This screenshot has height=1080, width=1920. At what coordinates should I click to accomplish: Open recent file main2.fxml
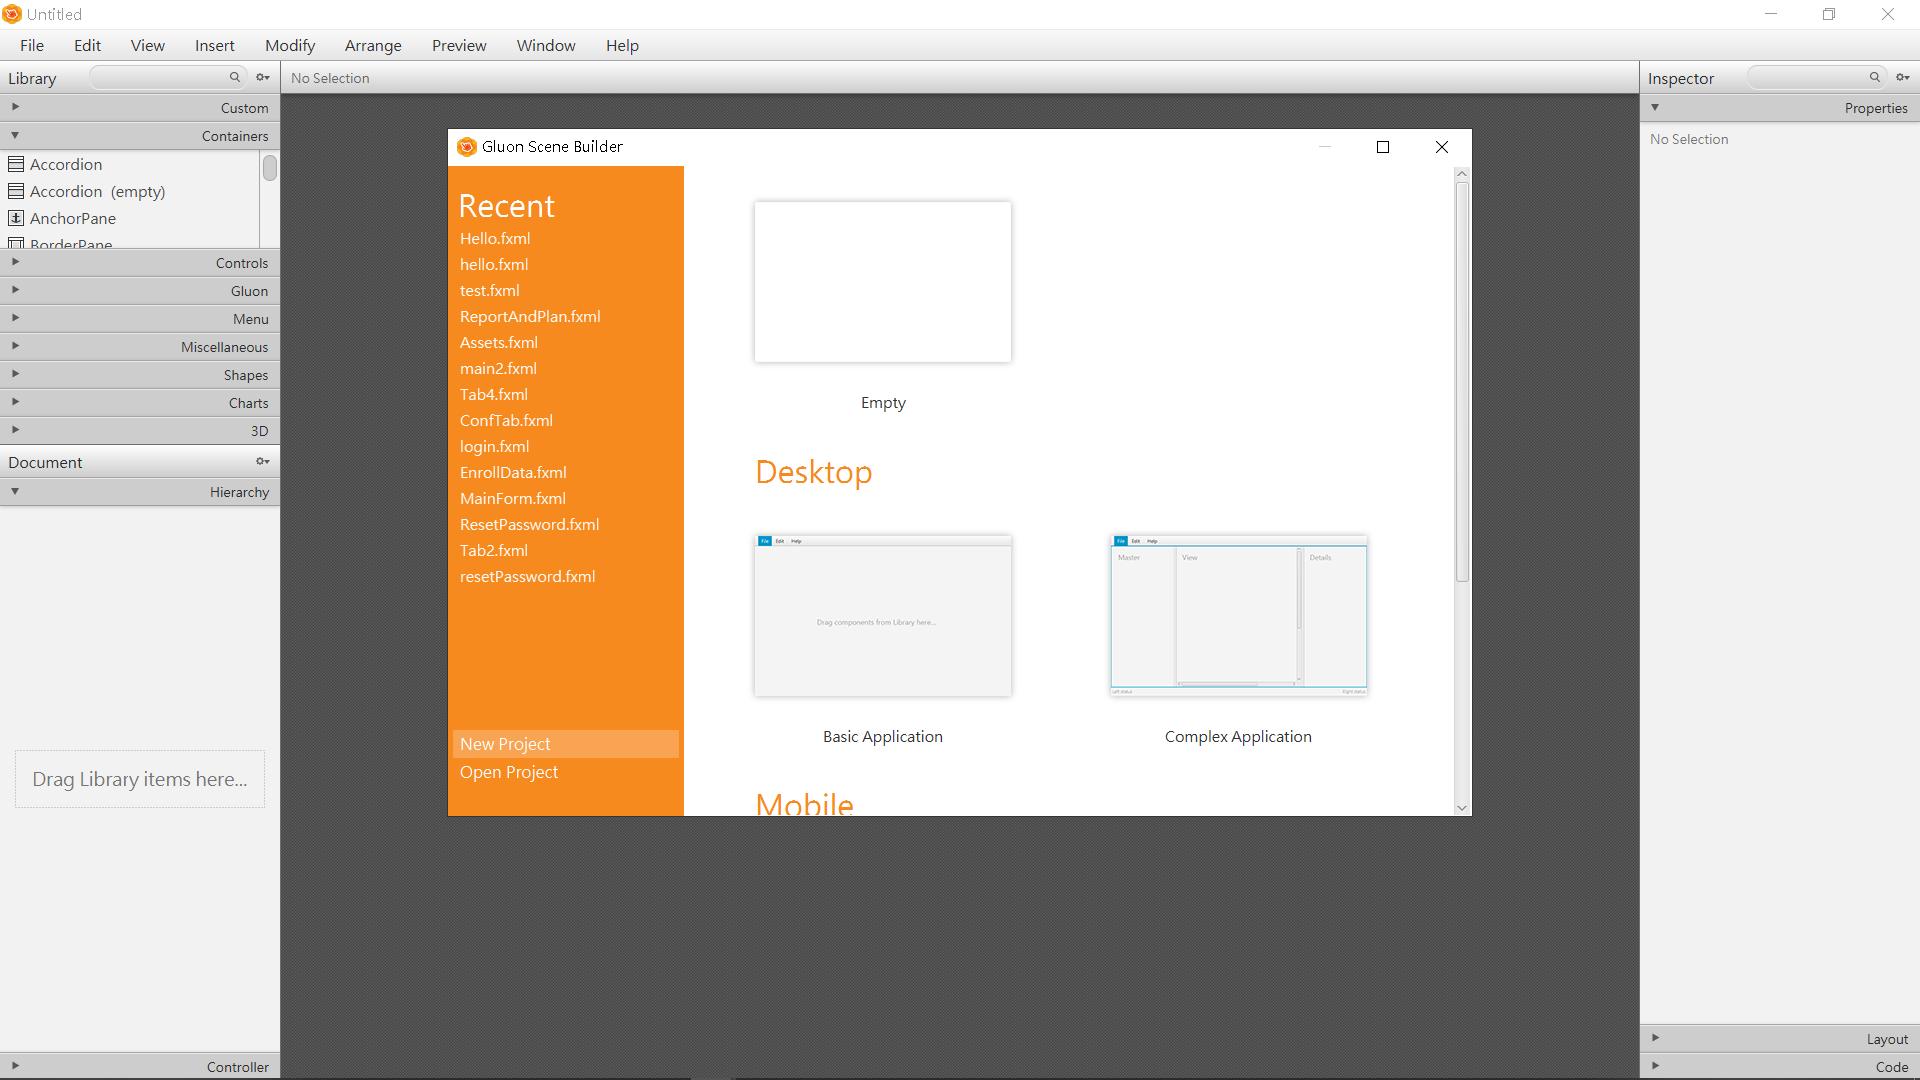[x=498, y=368]
